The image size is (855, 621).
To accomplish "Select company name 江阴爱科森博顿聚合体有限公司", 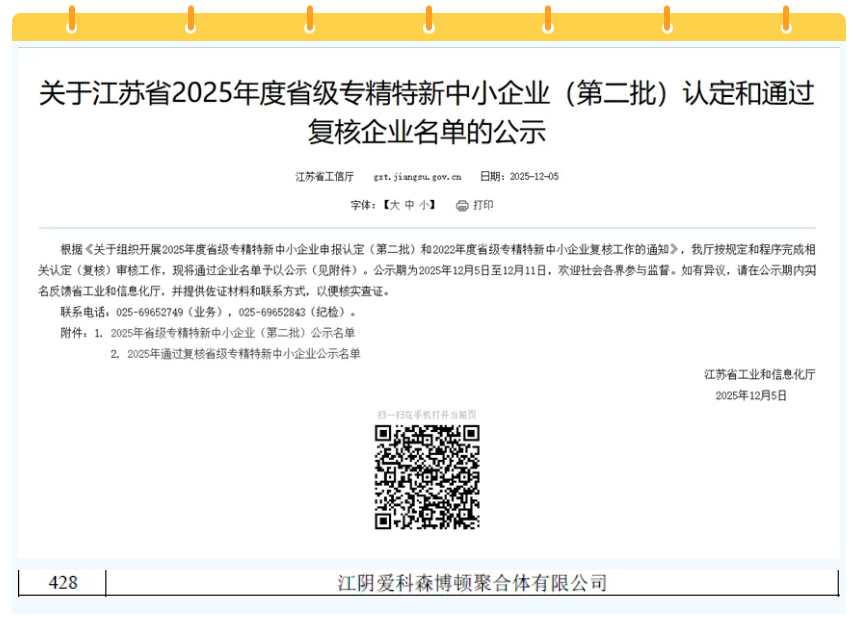I will click(x=472, y=583).
